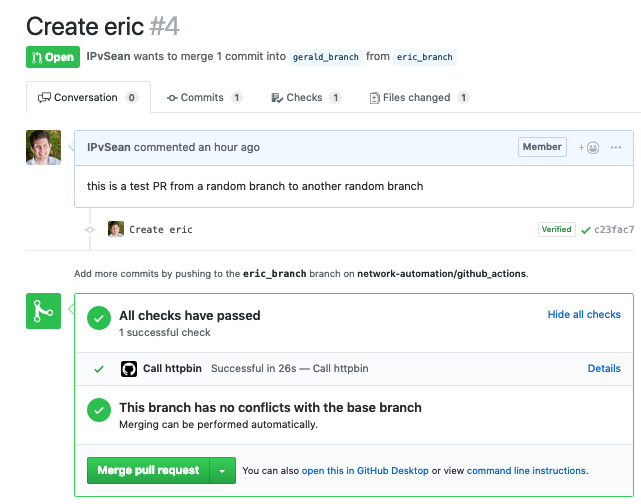Open the comment options ellipsis menu
The width and height of the screenshot is (641, 504).
[616, 148]
